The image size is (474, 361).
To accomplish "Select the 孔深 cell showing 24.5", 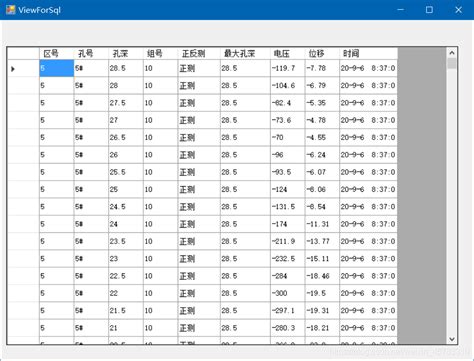I will tap(126, 207).
